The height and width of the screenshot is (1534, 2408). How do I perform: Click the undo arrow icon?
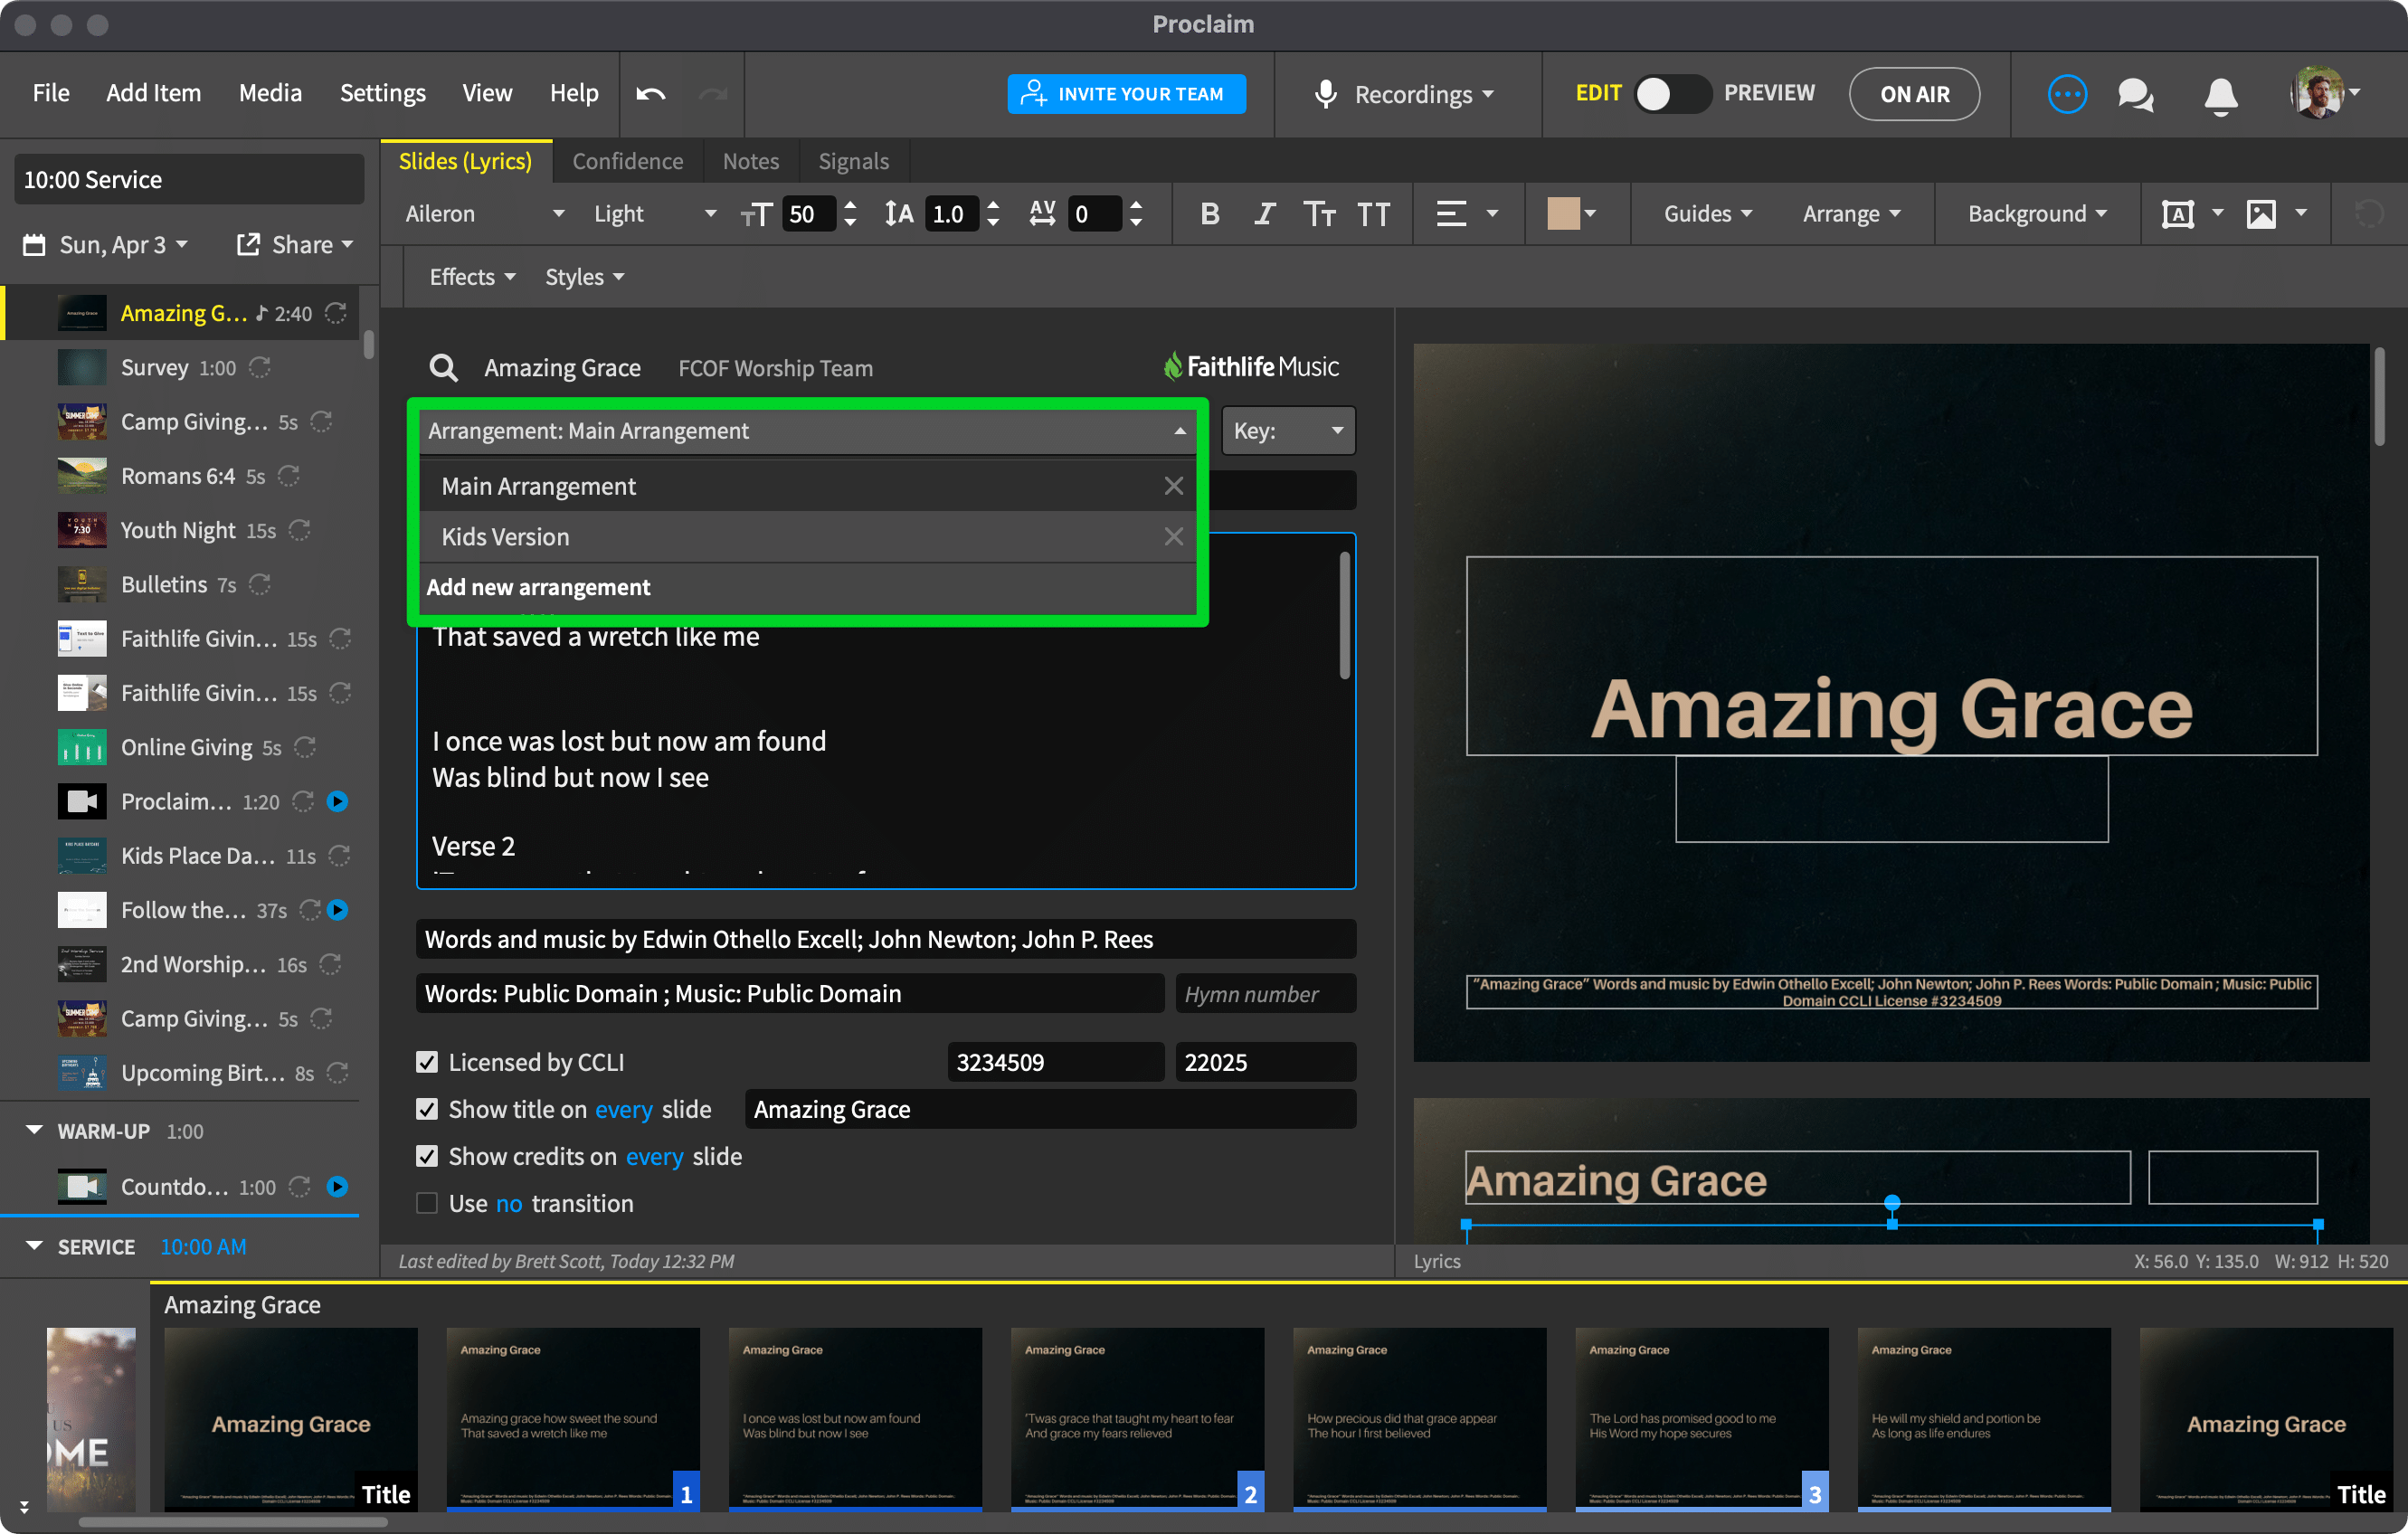[x=651, y=94]
